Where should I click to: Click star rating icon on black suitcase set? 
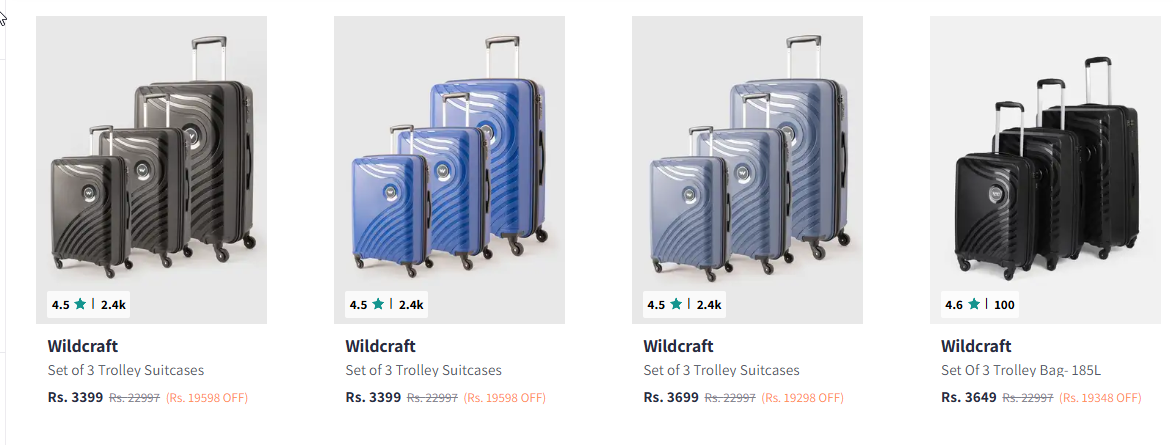point(80,304)
